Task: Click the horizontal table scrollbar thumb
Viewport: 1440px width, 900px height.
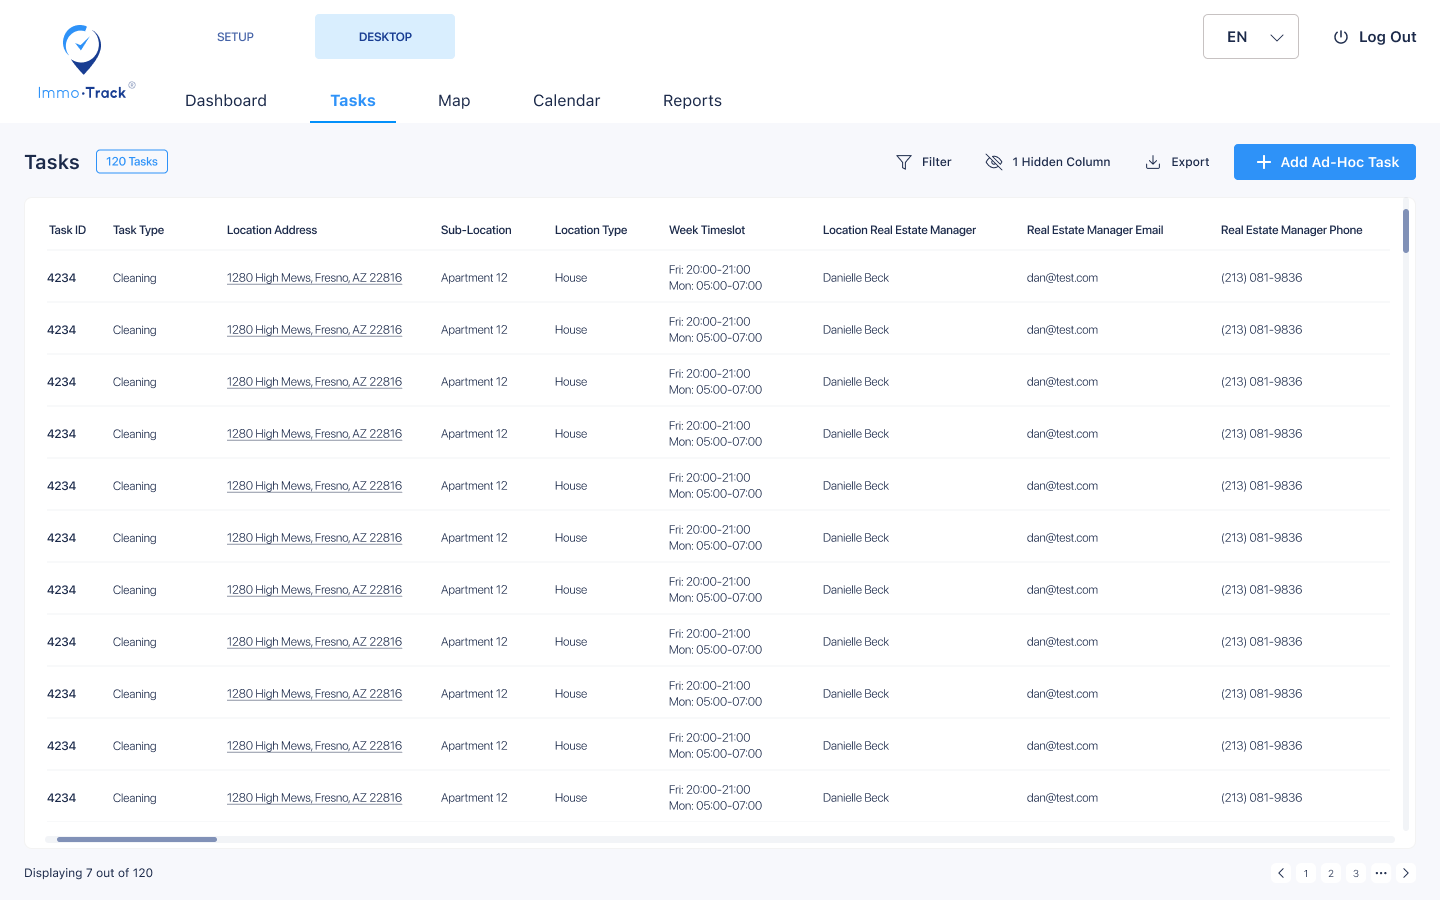Action: pyautogui.click(x=137, y=839)
